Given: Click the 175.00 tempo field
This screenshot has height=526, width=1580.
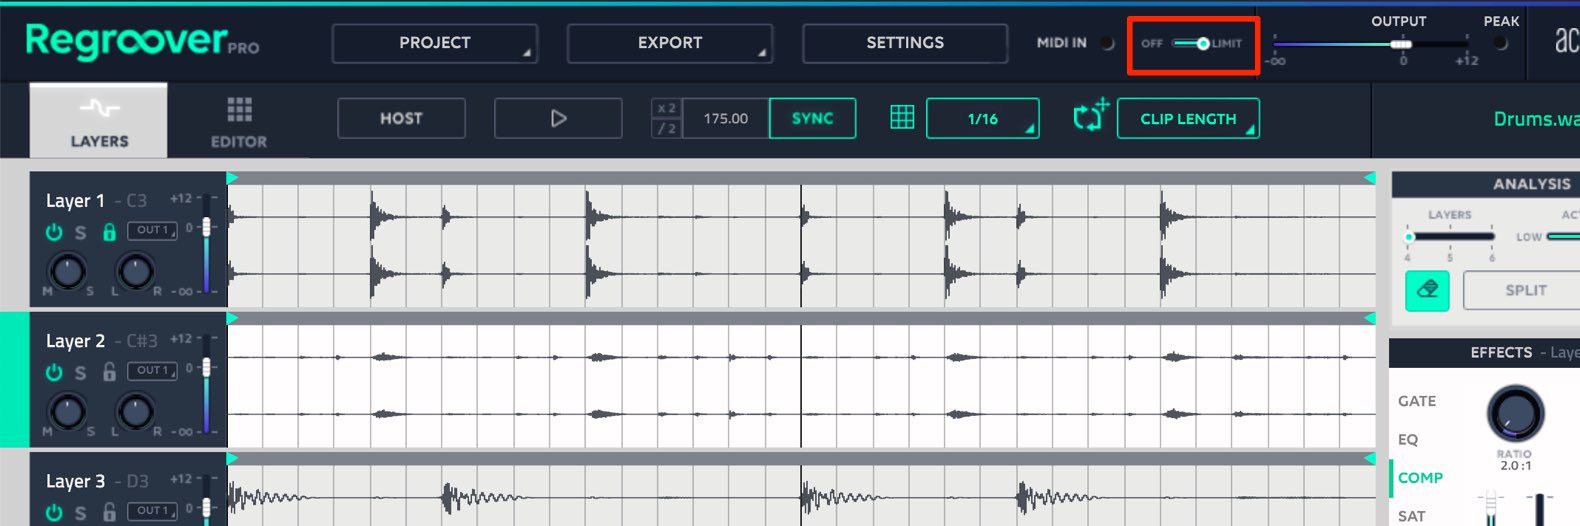Looking at the screenshot, I should tap(725, 118).
